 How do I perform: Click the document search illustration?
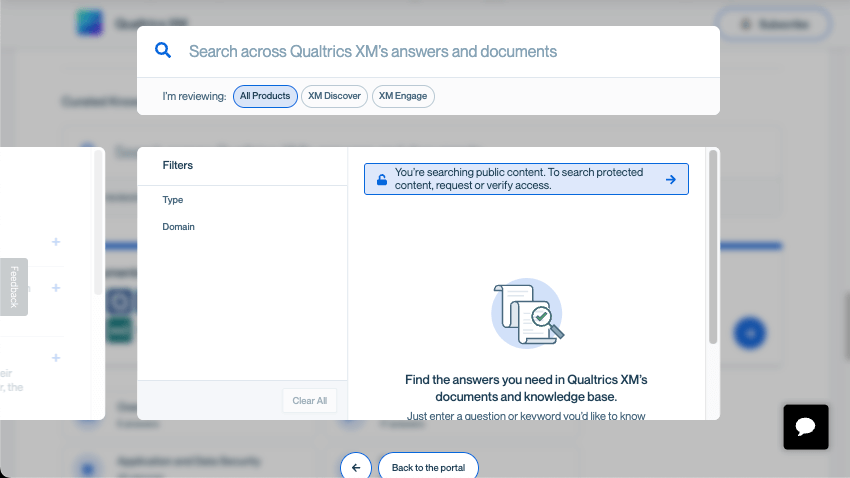[x=527, y=313]
